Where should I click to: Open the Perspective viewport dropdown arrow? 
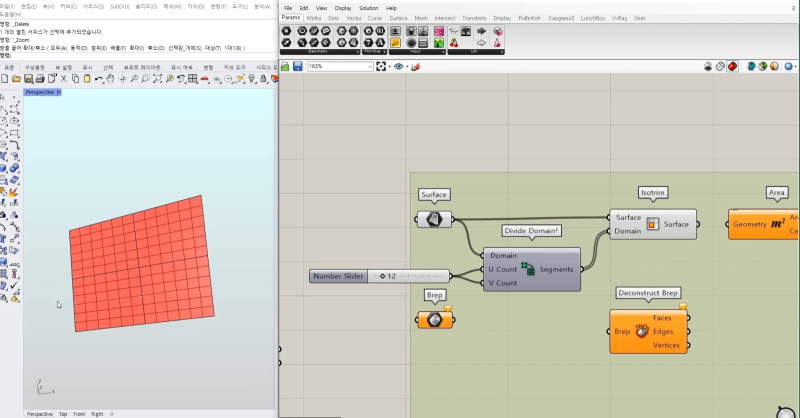click(59, 92)
